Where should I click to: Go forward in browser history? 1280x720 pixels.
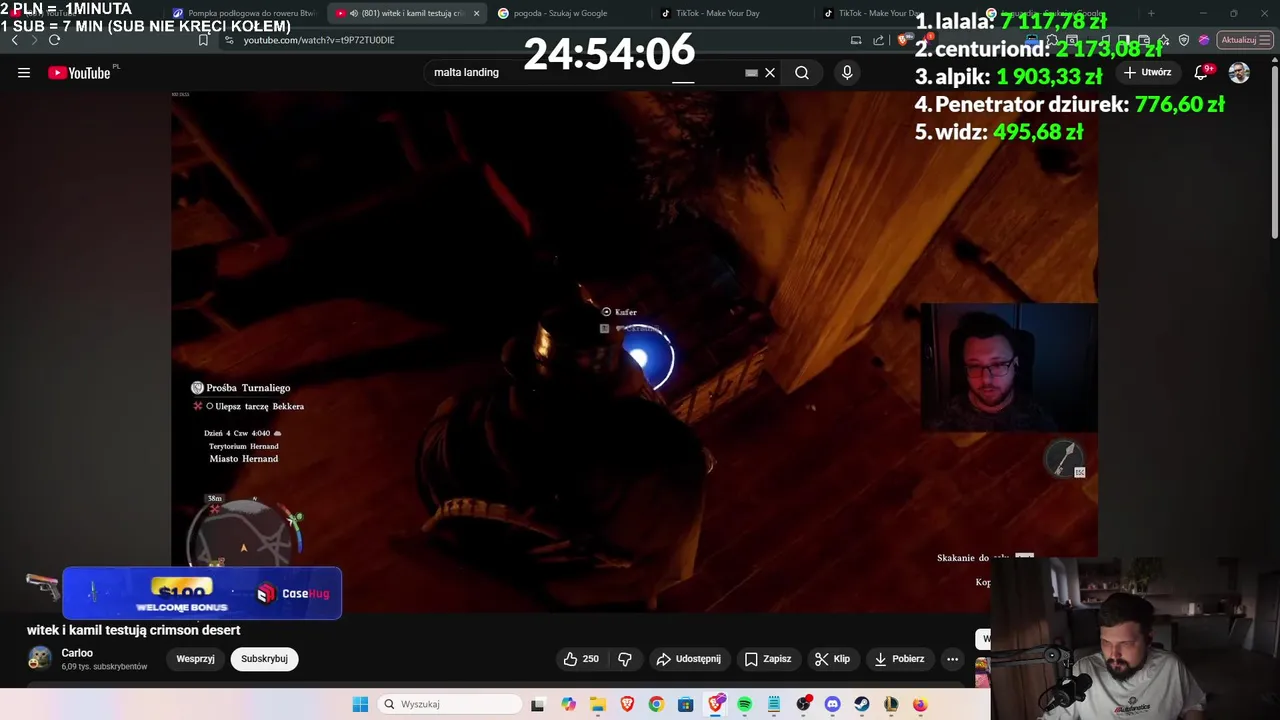pos(34,40)
